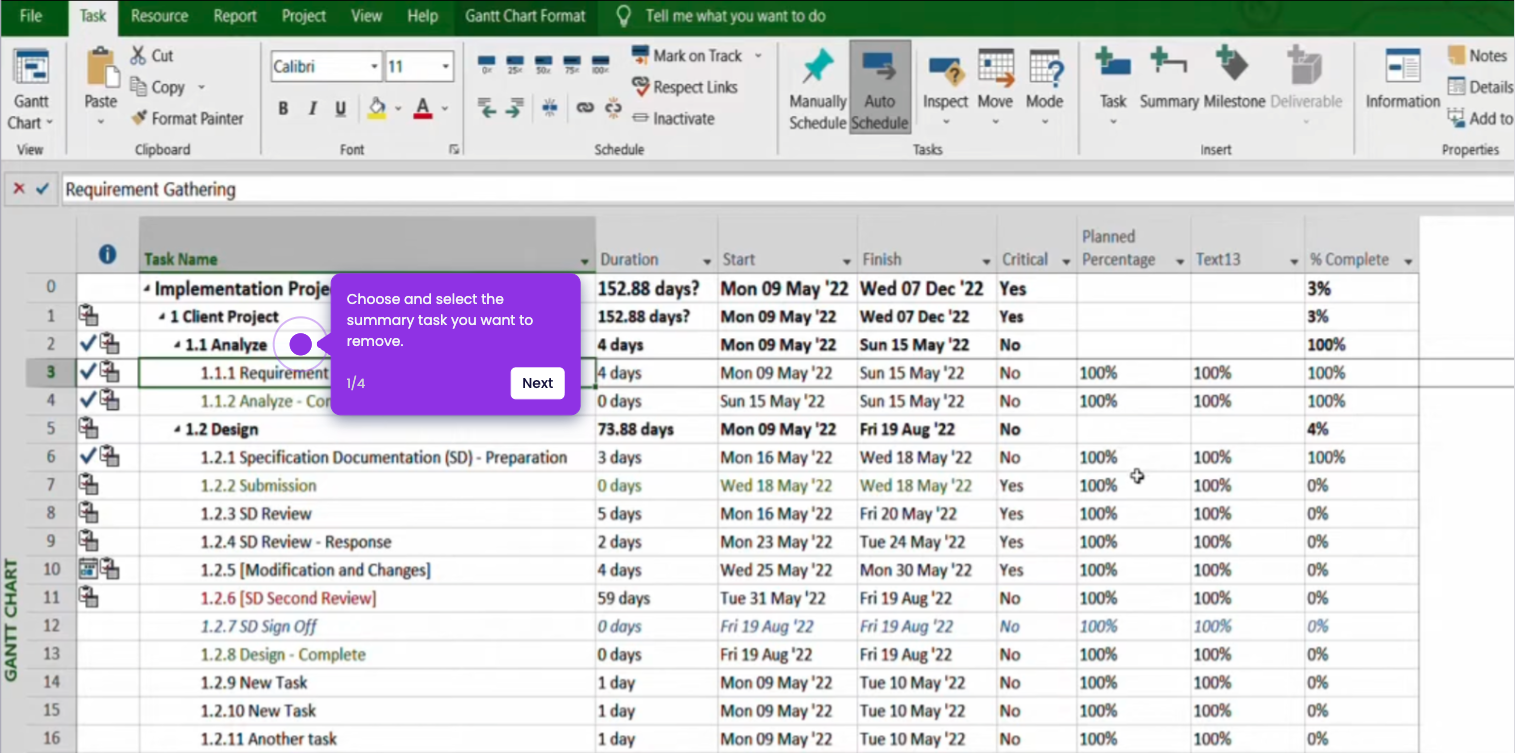Image resolution: width=1515 pixels, height=753 pixels.
Task: Open the Mark on Track dropdown arrow
Action: (757, 56)
